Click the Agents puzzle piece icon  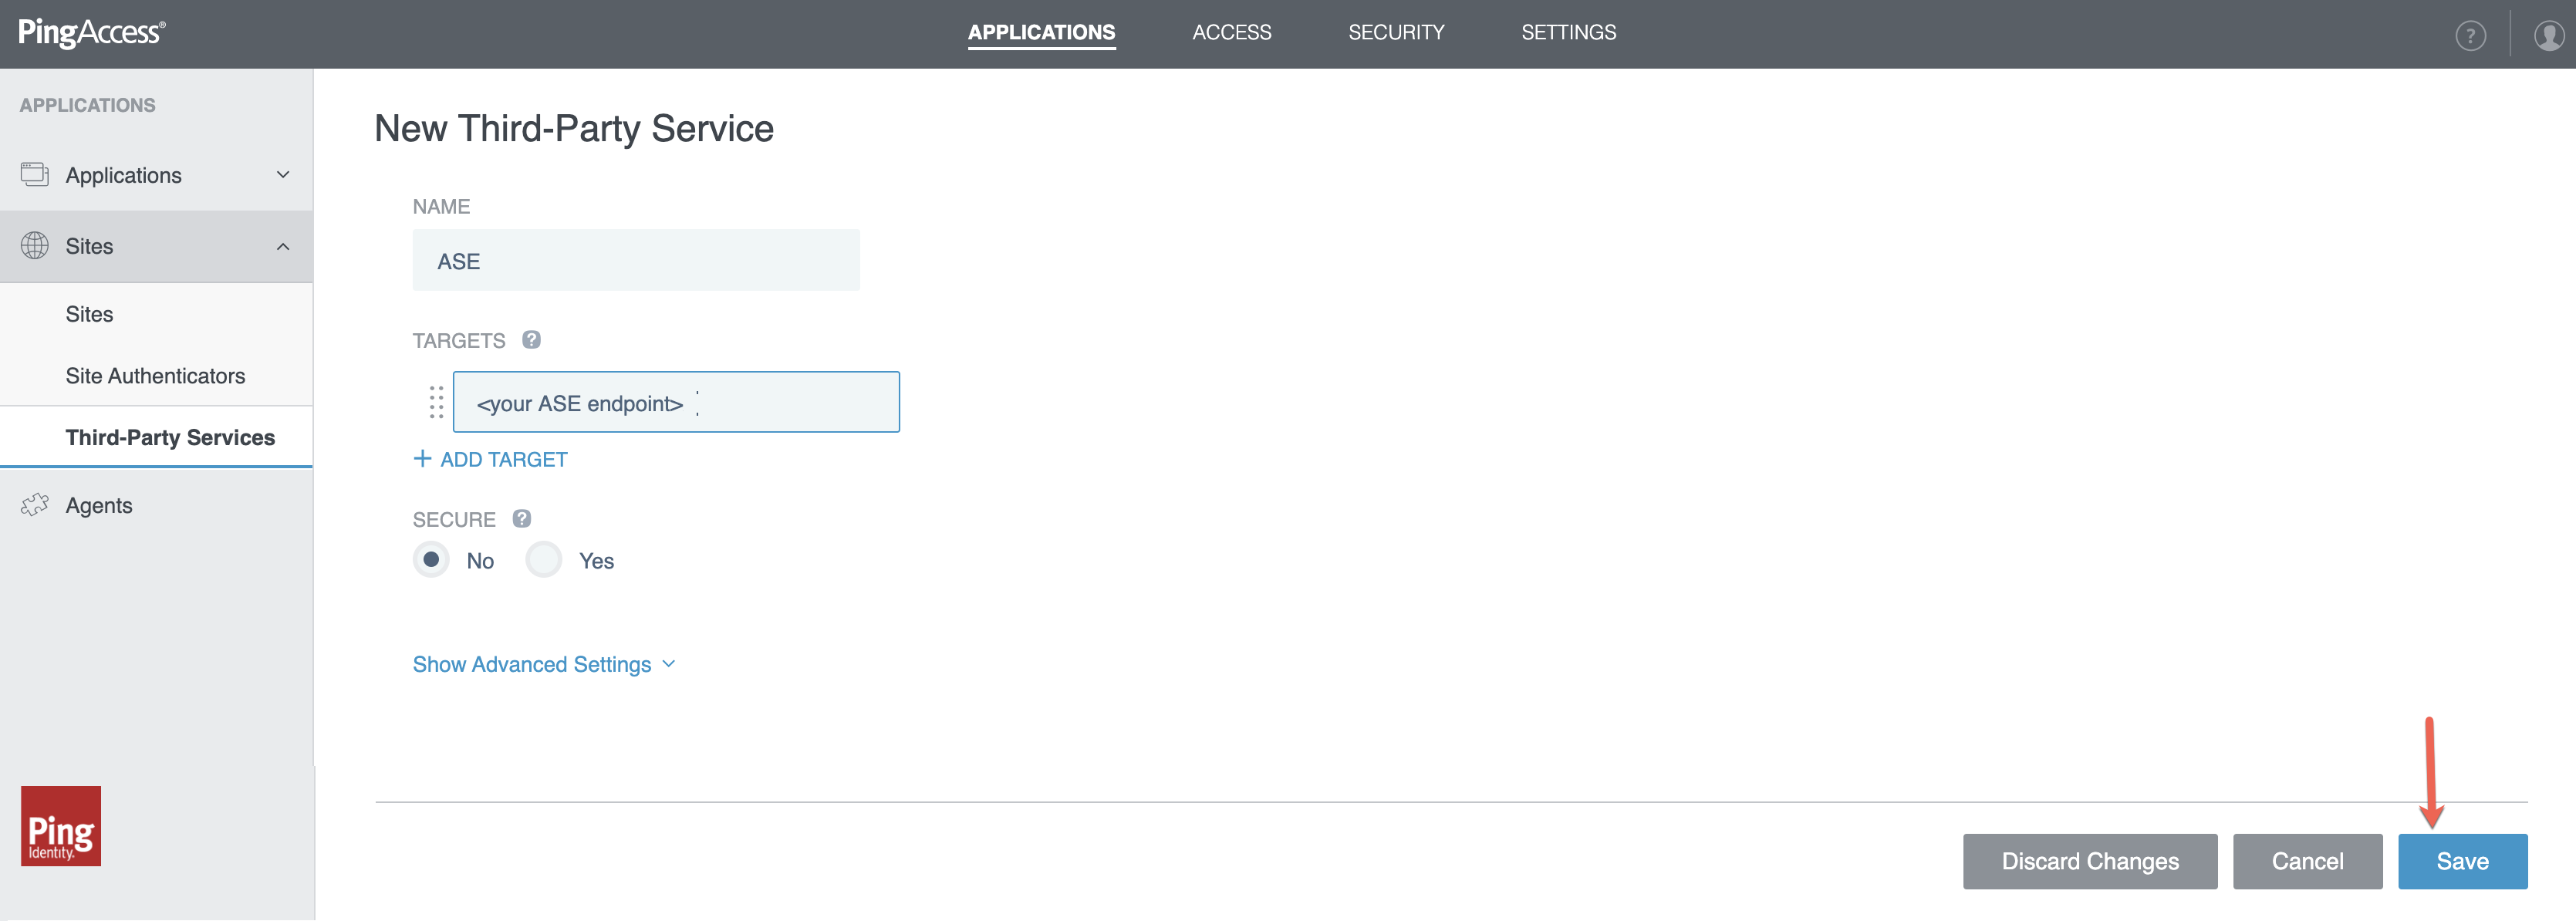[x=35, y=505]
